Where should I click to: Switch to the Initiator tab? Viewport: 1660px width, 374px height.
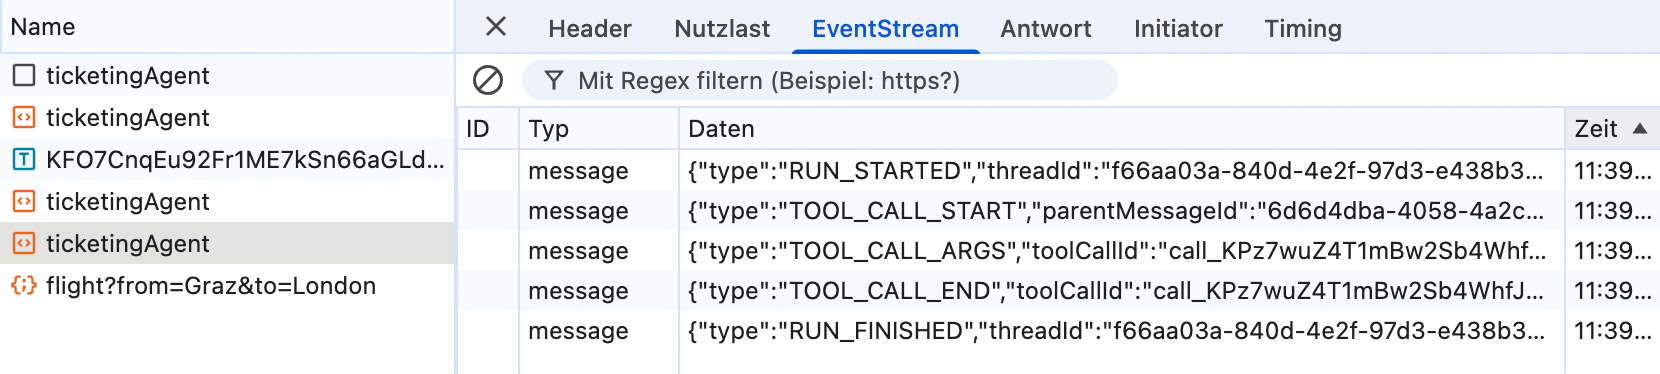[1178, 29]
